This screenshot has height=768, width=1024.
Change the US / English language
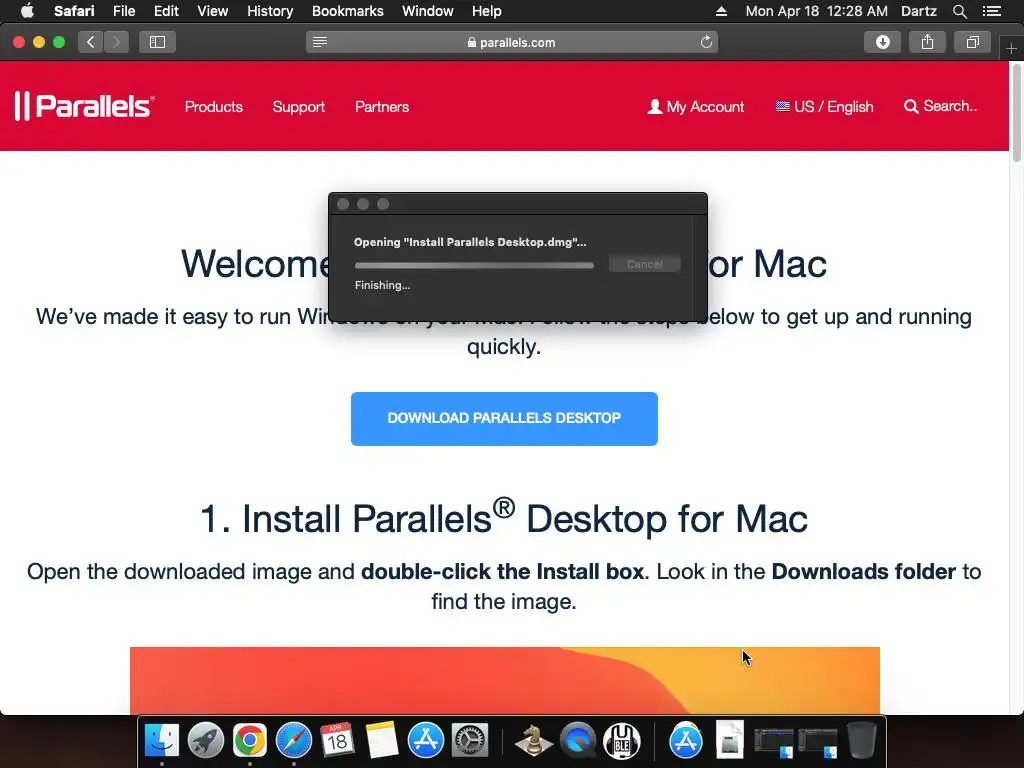824,106
